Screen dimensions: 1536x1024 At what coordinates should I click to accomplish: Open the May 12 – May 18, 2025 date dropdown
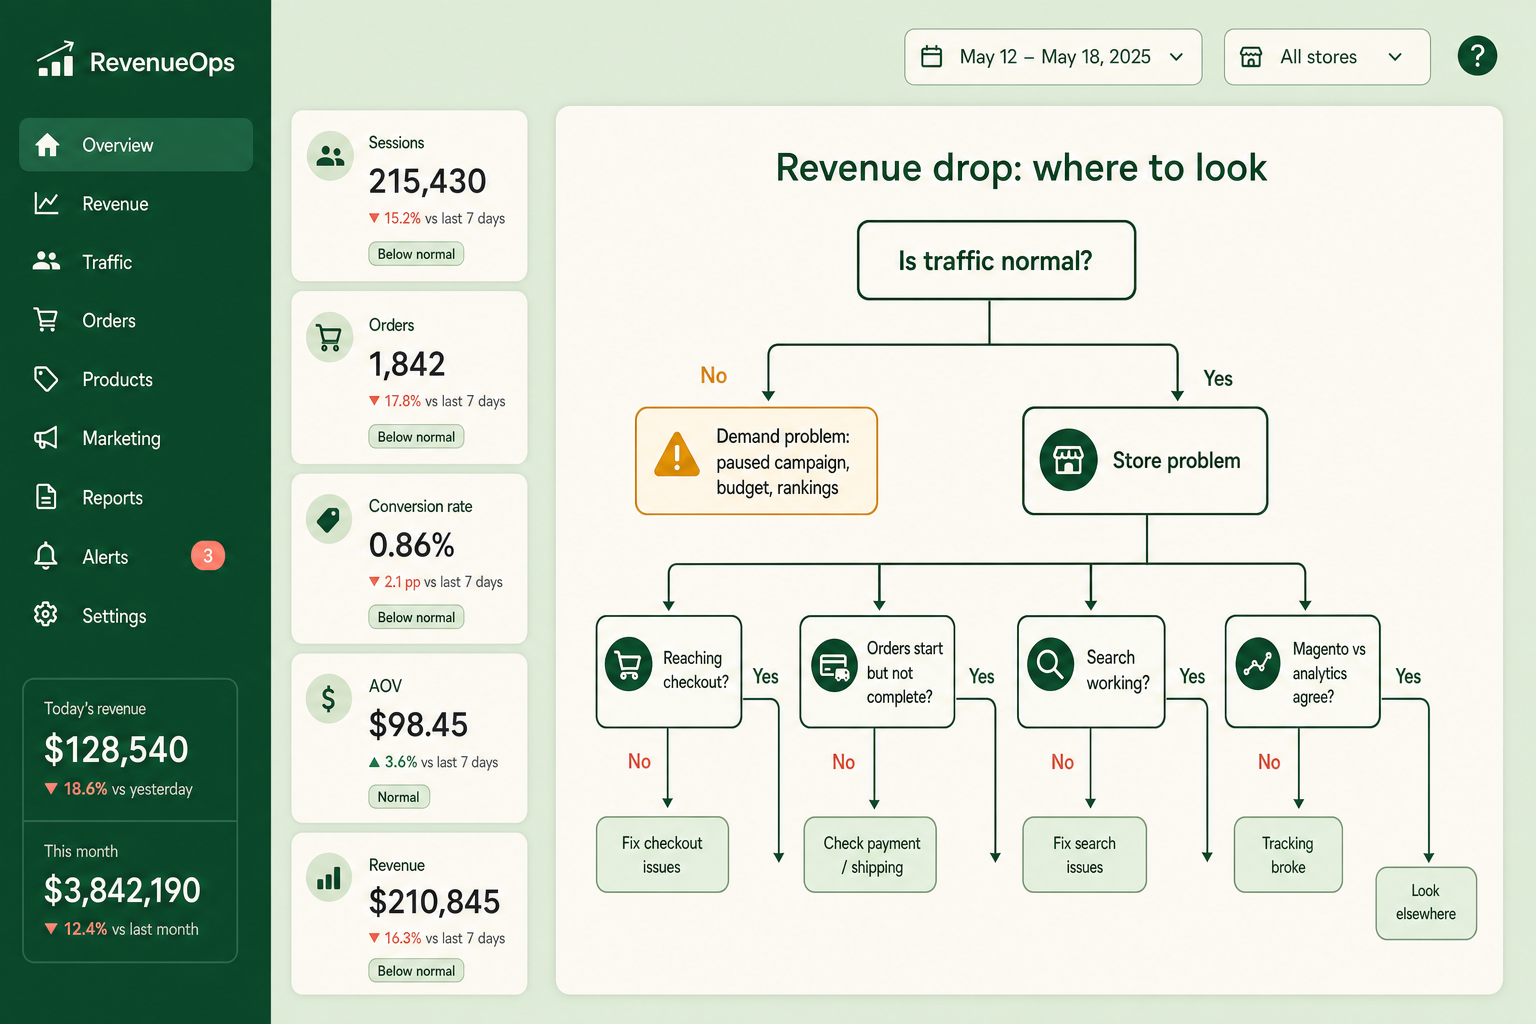(x=1053, y=57)
